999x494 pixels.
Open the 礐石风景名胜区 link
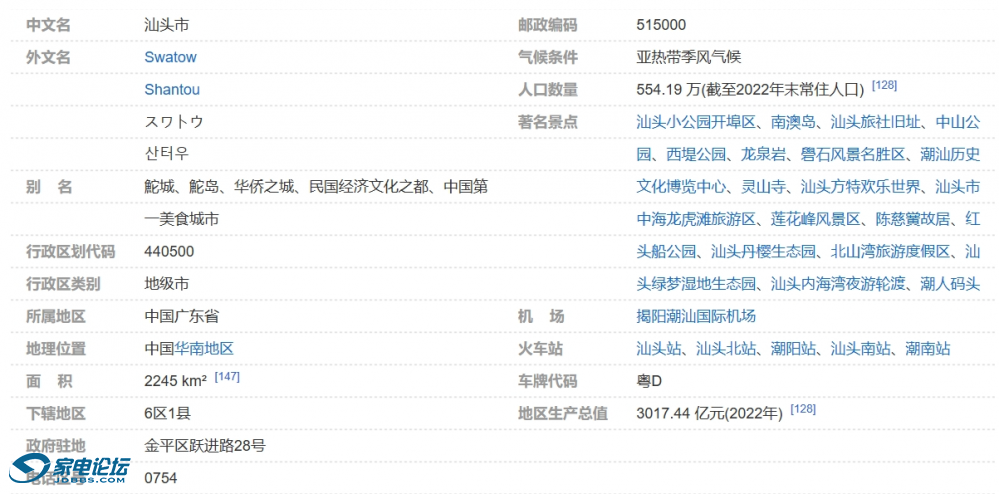pyautogui.click(x=852, y=154)
